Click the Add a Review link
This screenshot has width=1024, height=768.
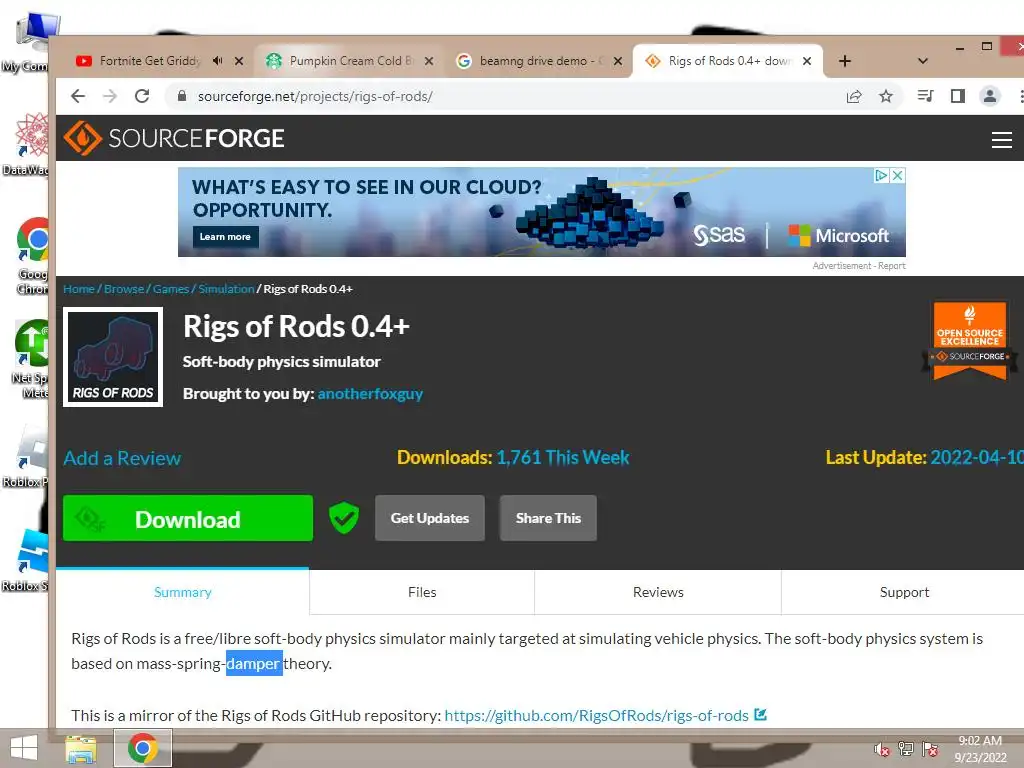pos(122,458)
